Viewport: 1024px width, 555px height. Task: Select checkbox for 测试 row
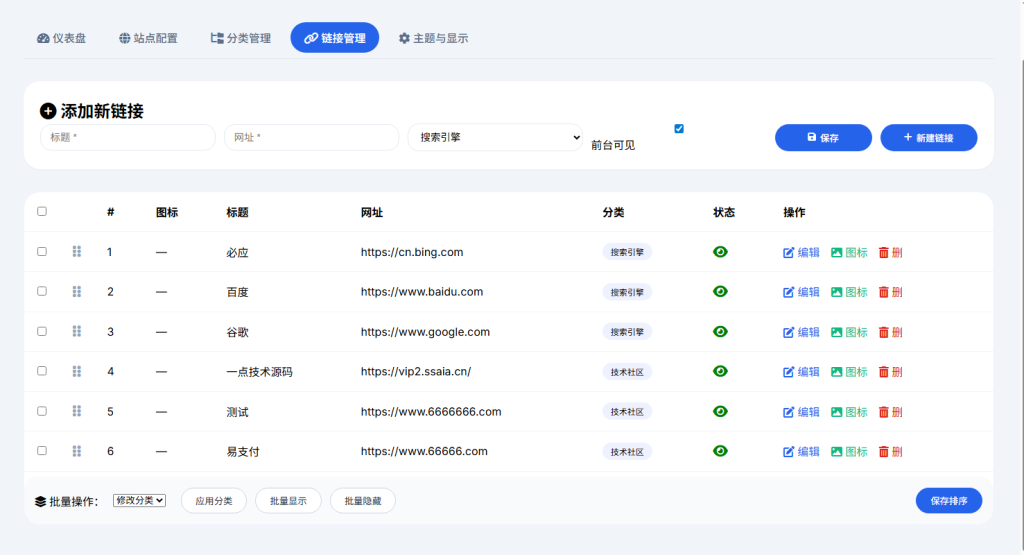[x=42, y=411]
